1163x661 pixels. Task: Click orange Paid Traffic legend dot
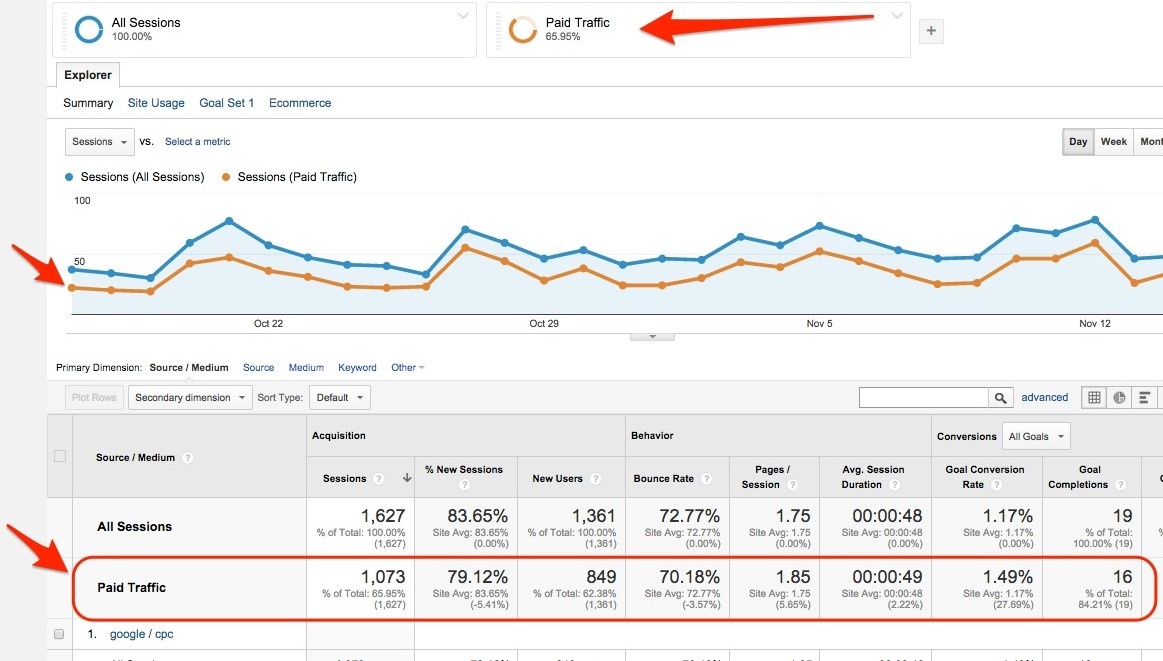(225, 177)
